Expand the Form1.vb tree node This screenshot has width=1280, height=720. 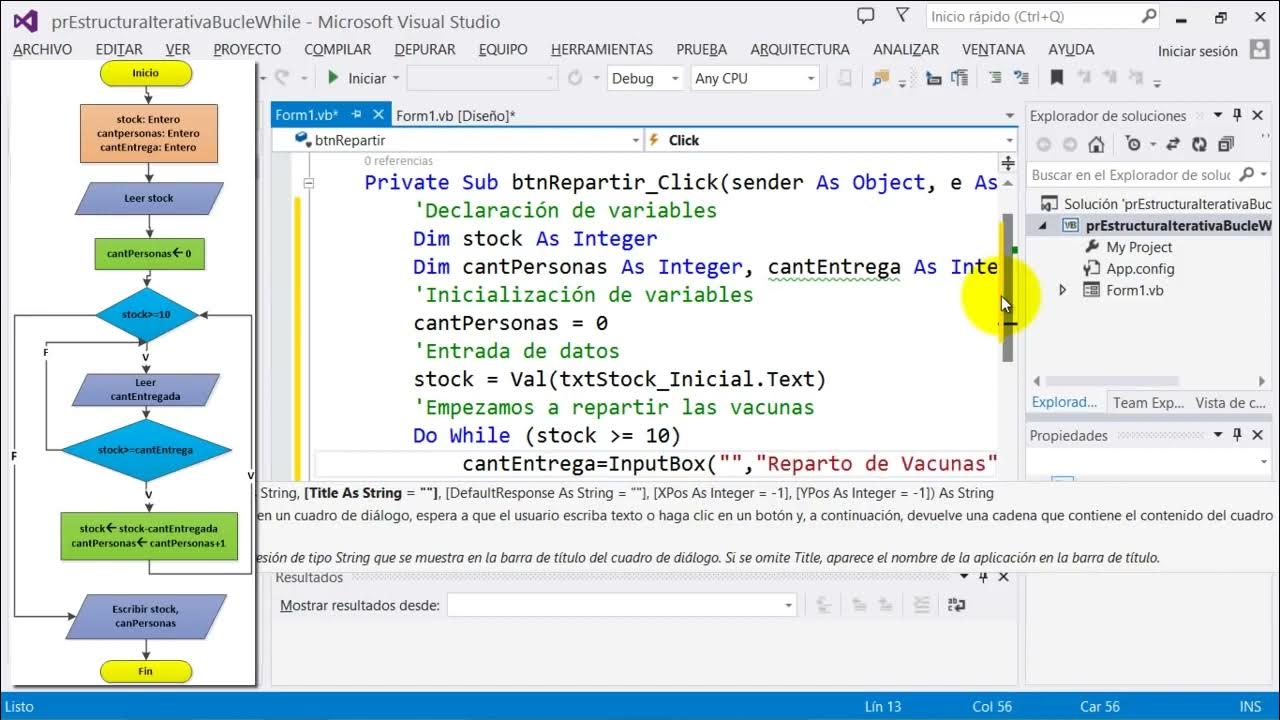click(1062, 290)
